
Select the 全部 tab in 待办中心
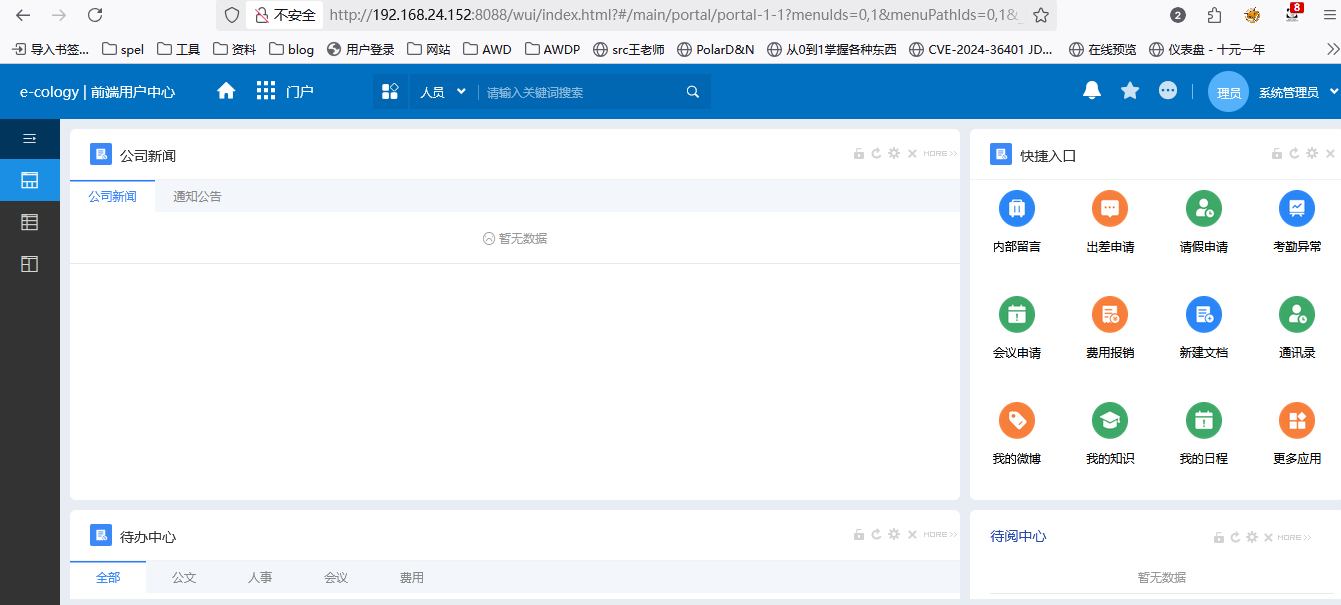108,577
